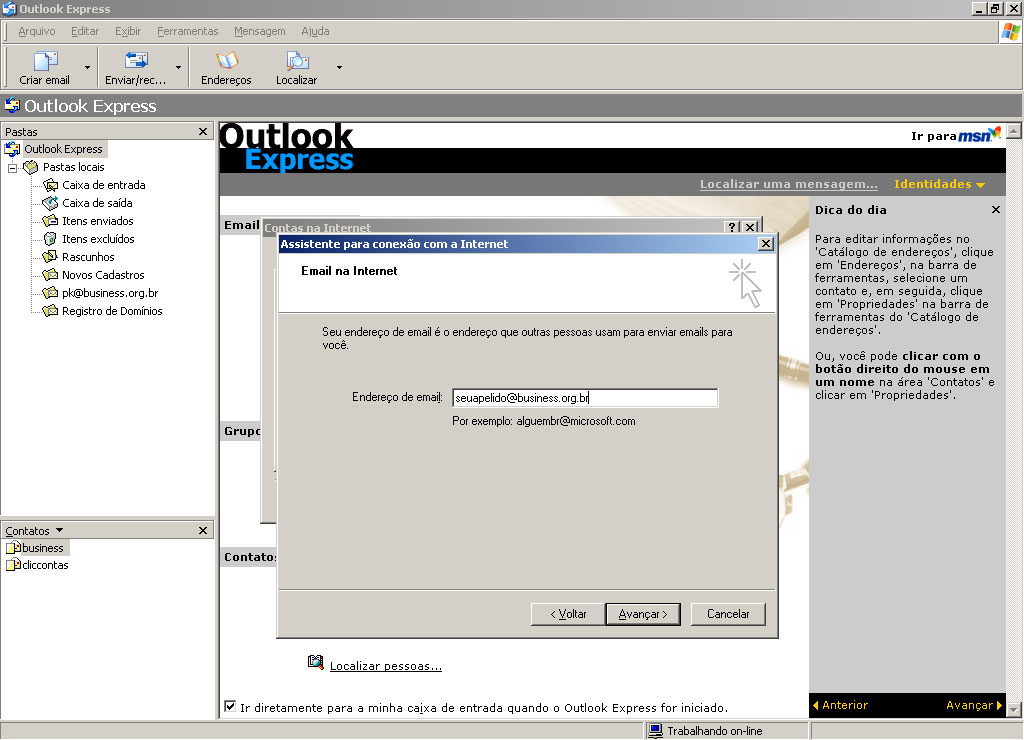Viewport: 1024px width, 740px height.
Task: Open the Ferramentas menu
Action: (187, 31)
